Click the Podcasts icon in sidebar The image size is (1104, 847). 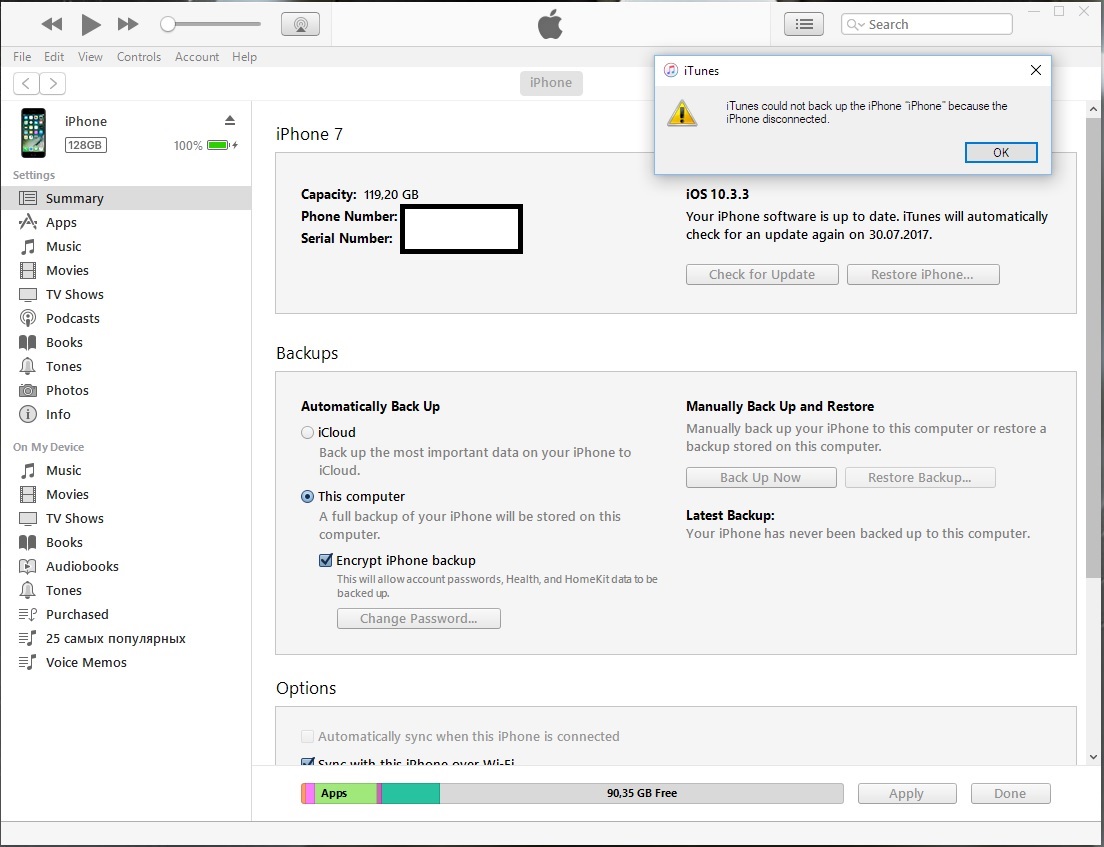27,318
